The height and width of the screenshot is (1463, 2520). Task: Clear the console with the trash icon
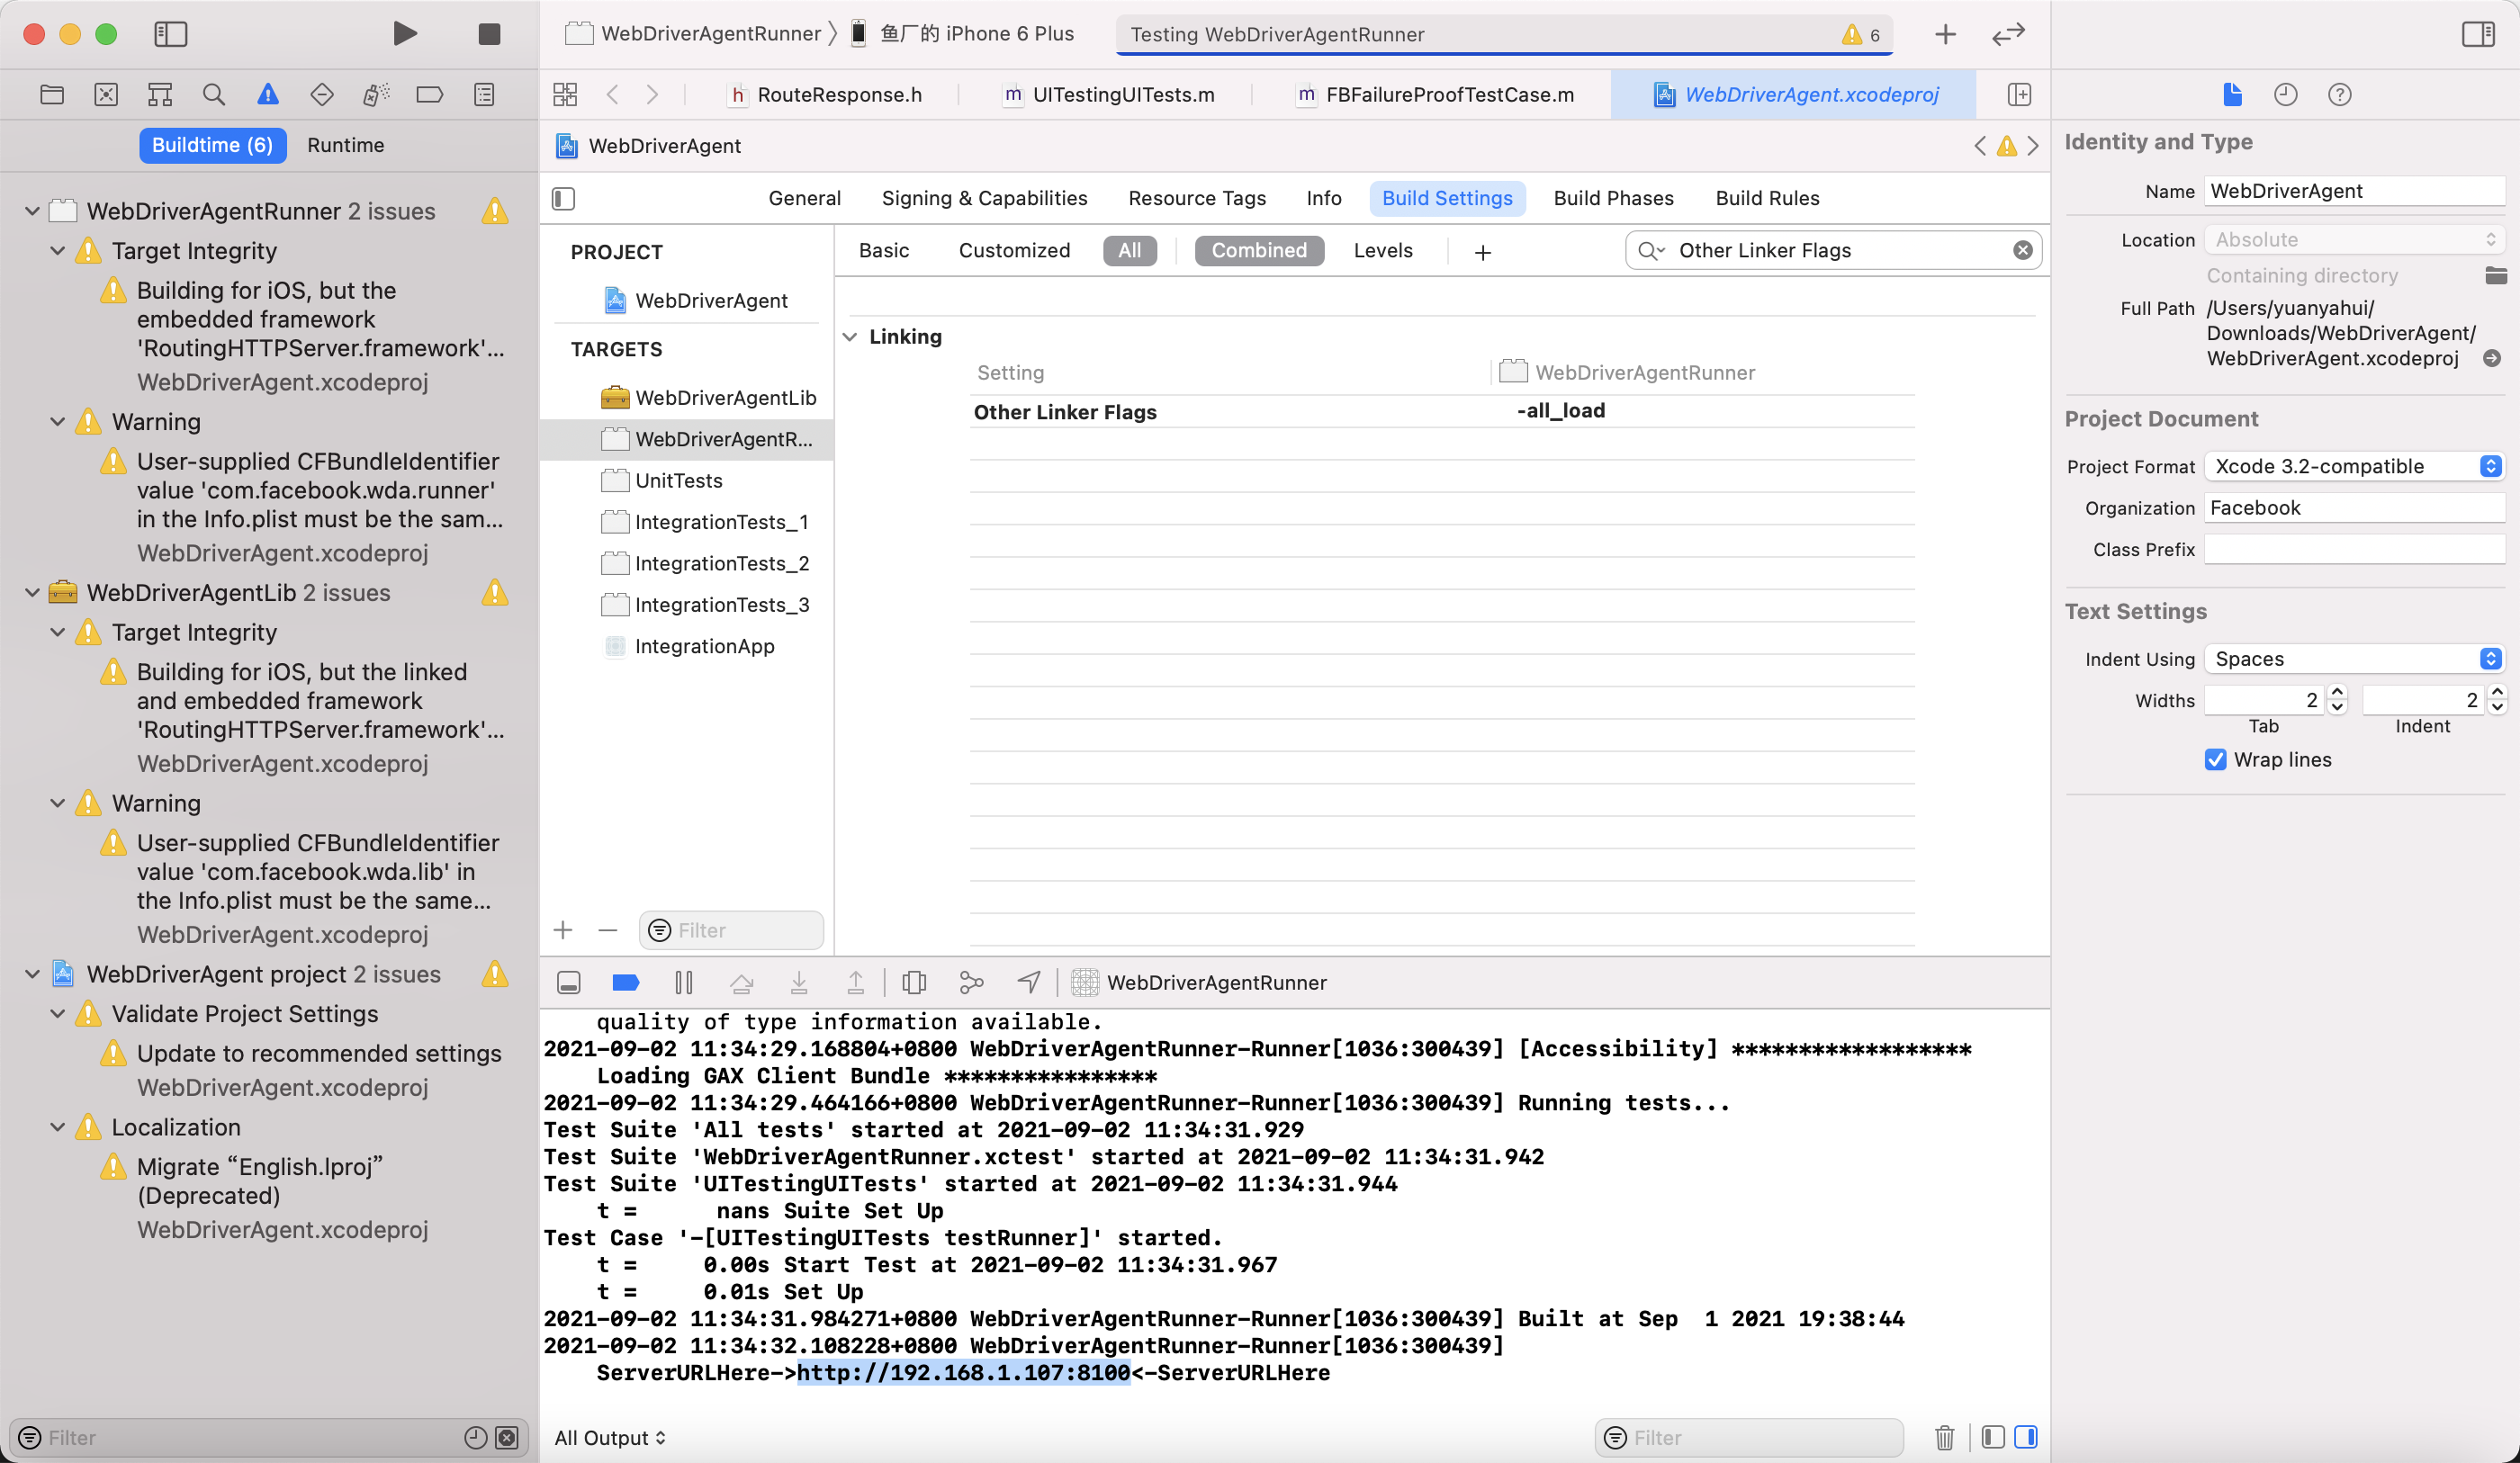click(x=1944, y=1437)
